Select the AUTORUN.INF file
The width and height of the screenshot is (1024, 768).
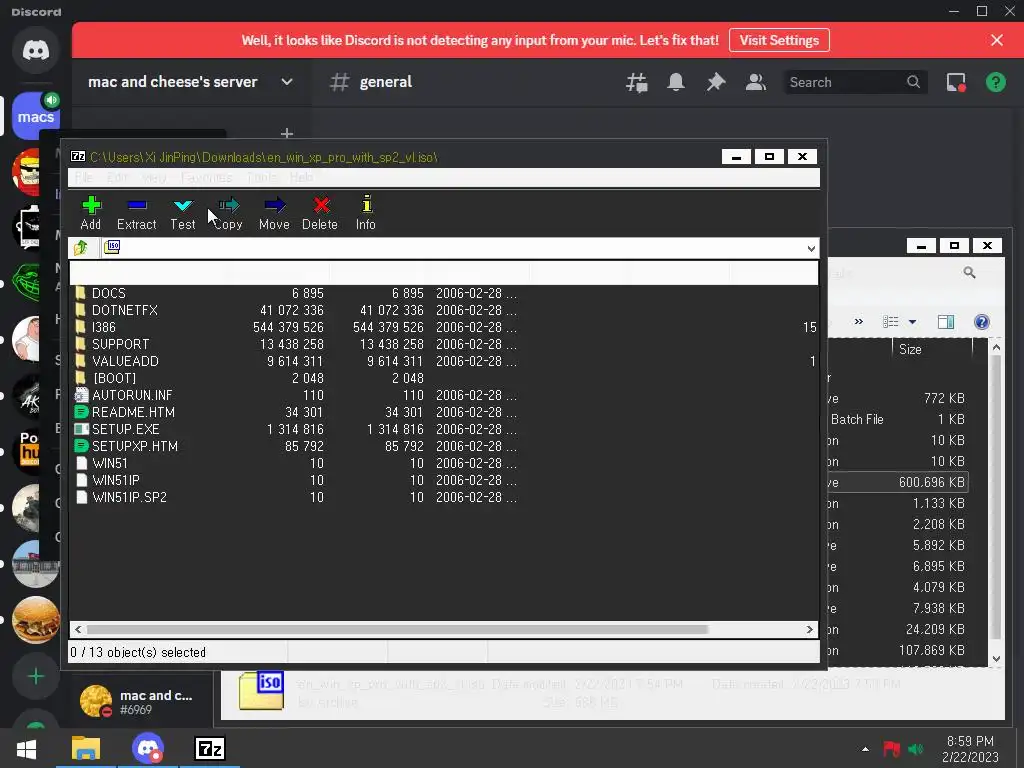pos(132,395)
